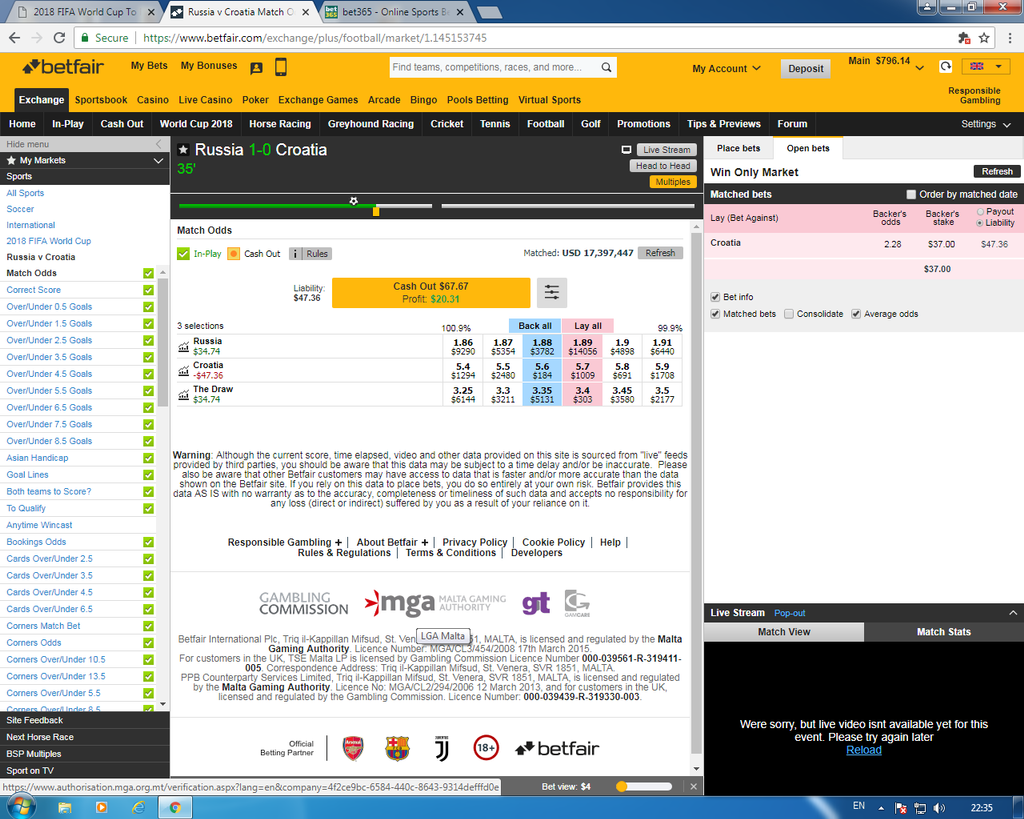
Task: Select the Payout radio button
Action: 980,212
